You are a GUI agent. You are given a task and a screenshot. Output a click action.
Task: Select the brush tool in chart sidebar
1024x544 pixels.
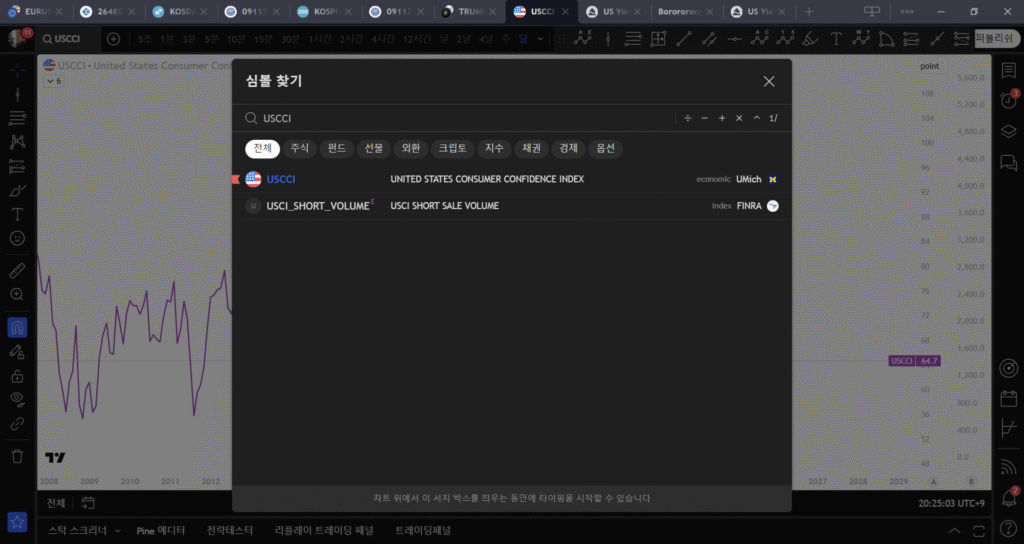18,190
